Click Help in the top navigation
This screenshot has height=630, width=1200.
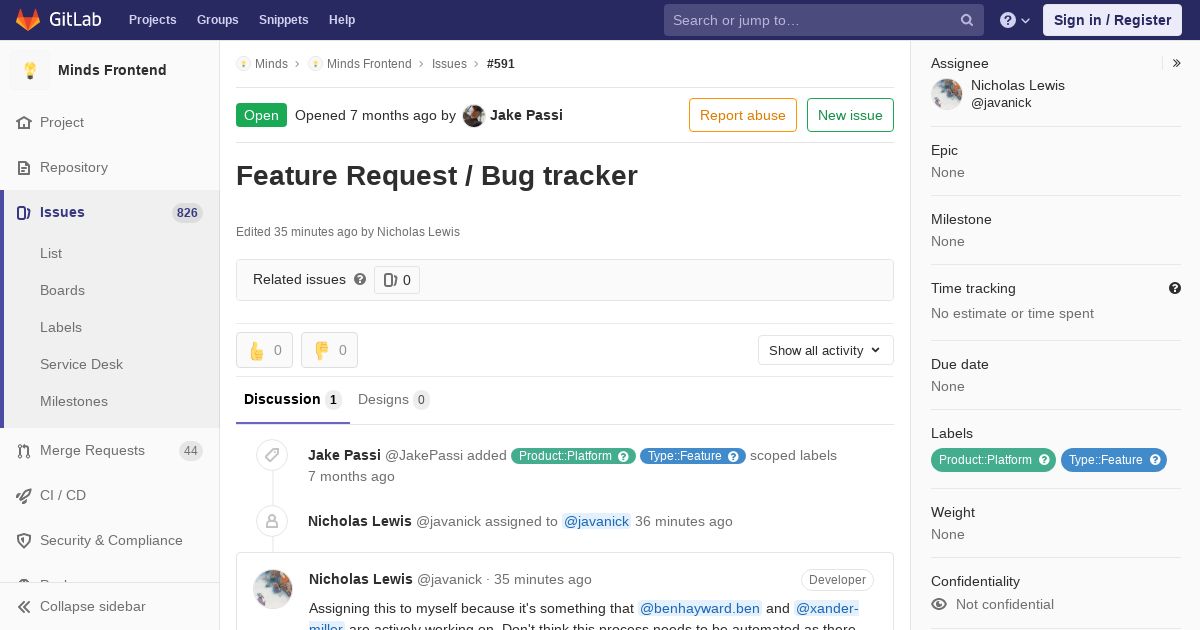342,20
